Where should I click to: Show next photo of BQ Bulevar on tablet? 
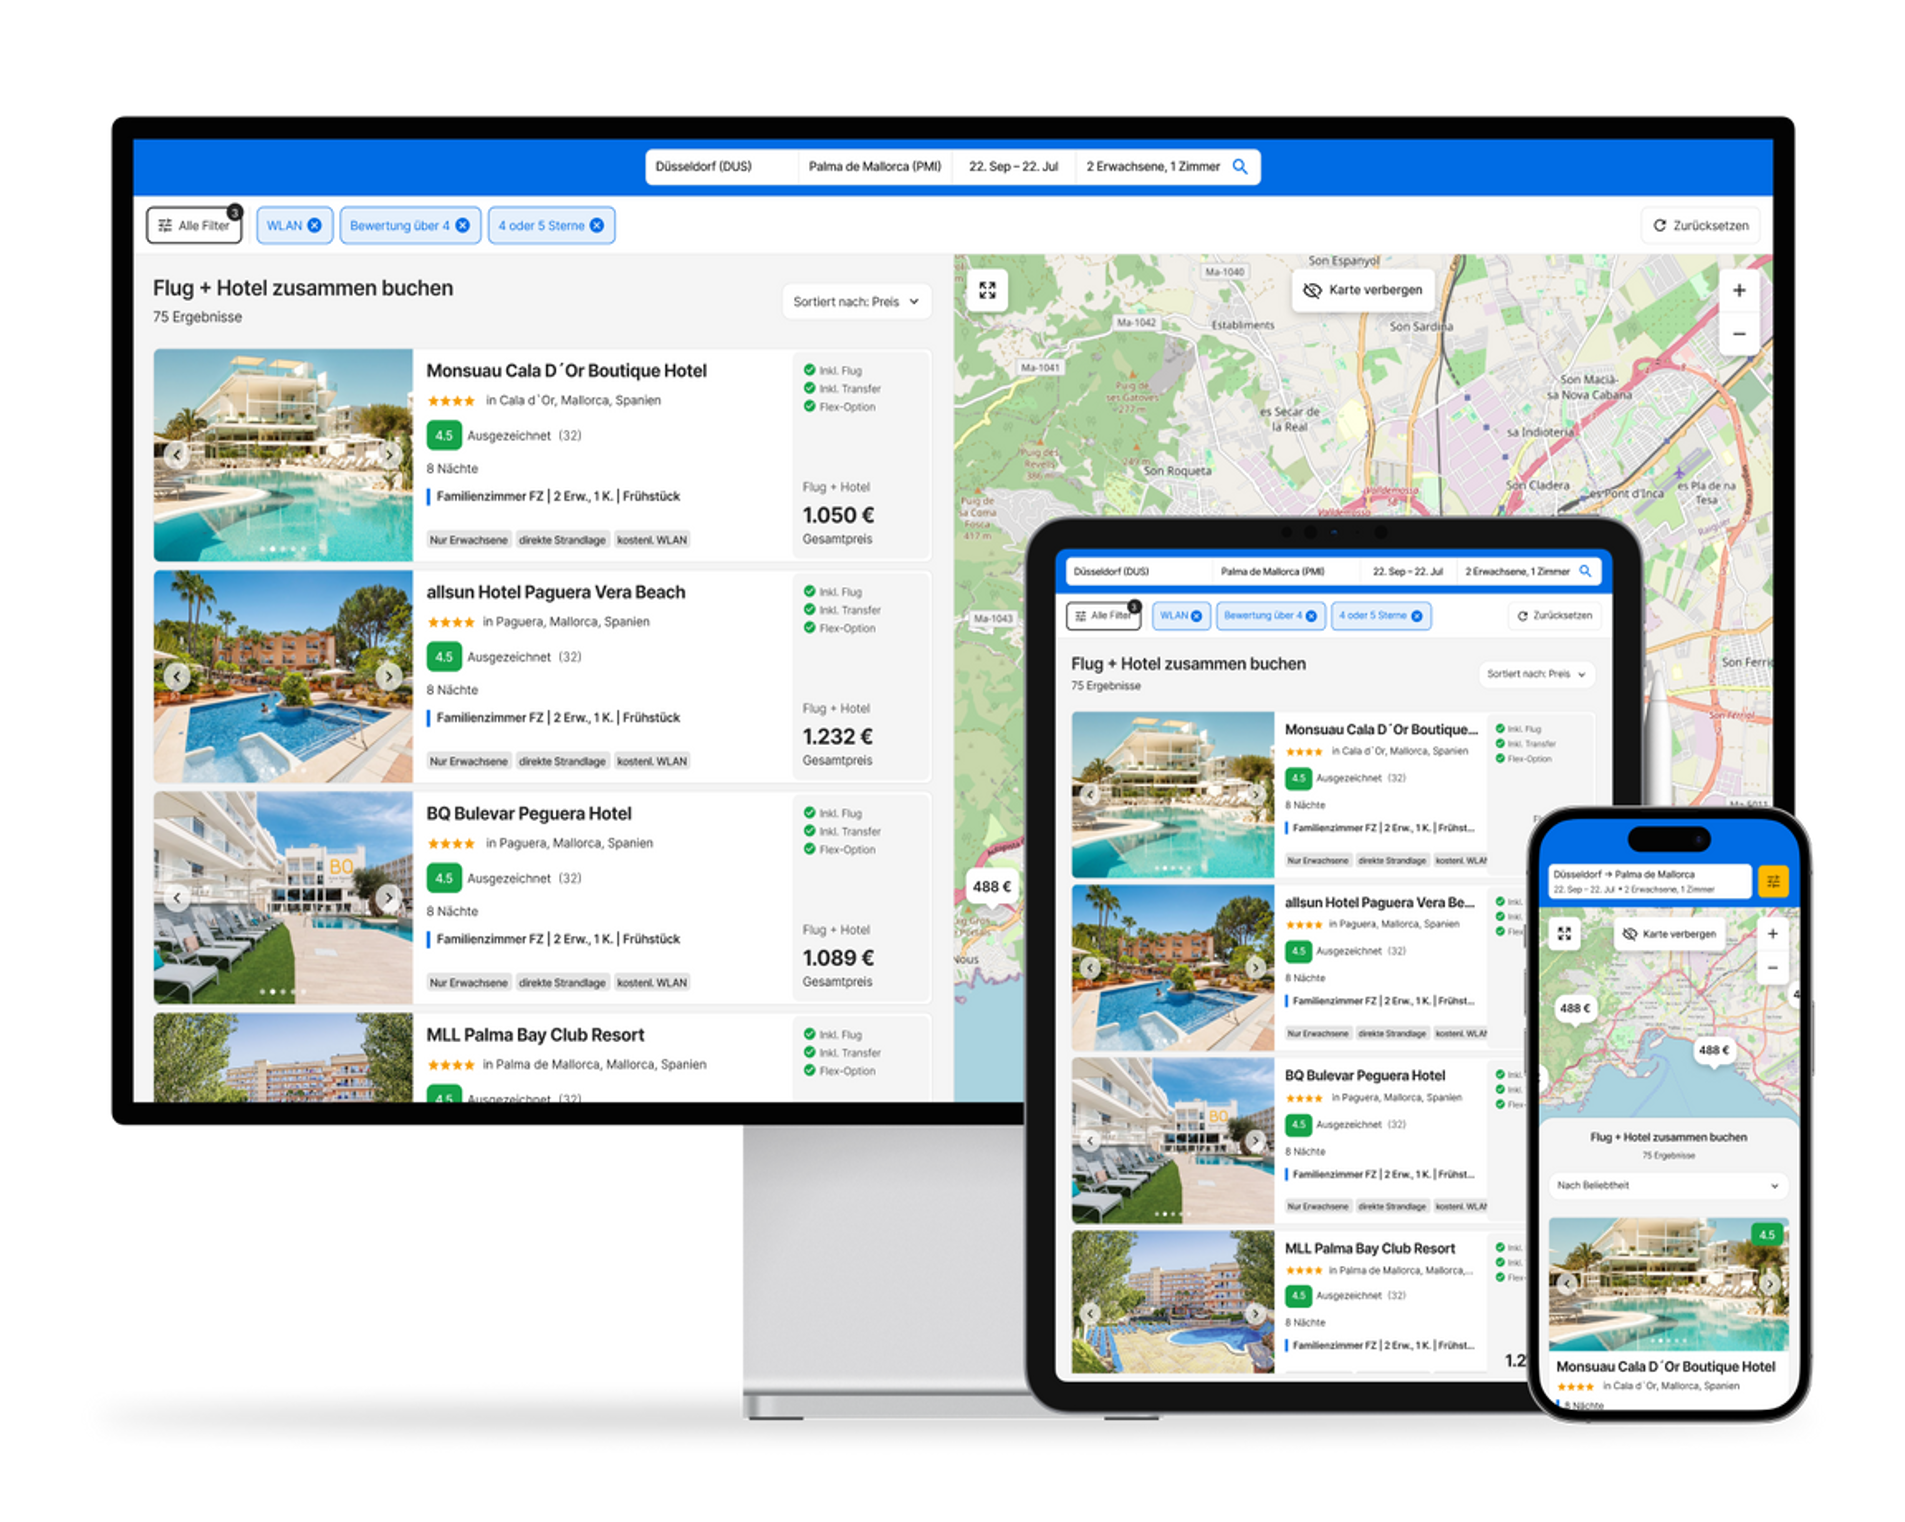click(x=1255, y=1140)
